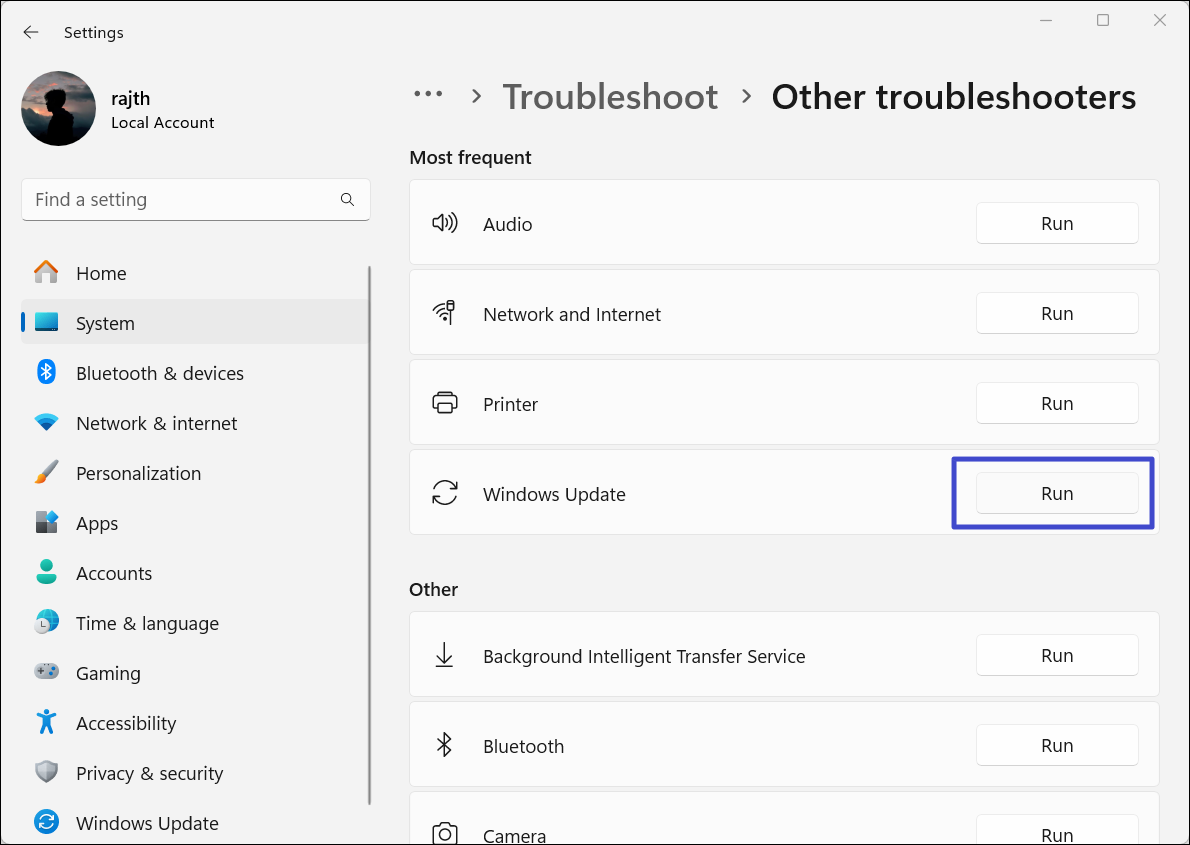The image size is (1190, 845).
Task: Click the Gaming controller icon
Action: pyautogui.click(x=46, y=673)
